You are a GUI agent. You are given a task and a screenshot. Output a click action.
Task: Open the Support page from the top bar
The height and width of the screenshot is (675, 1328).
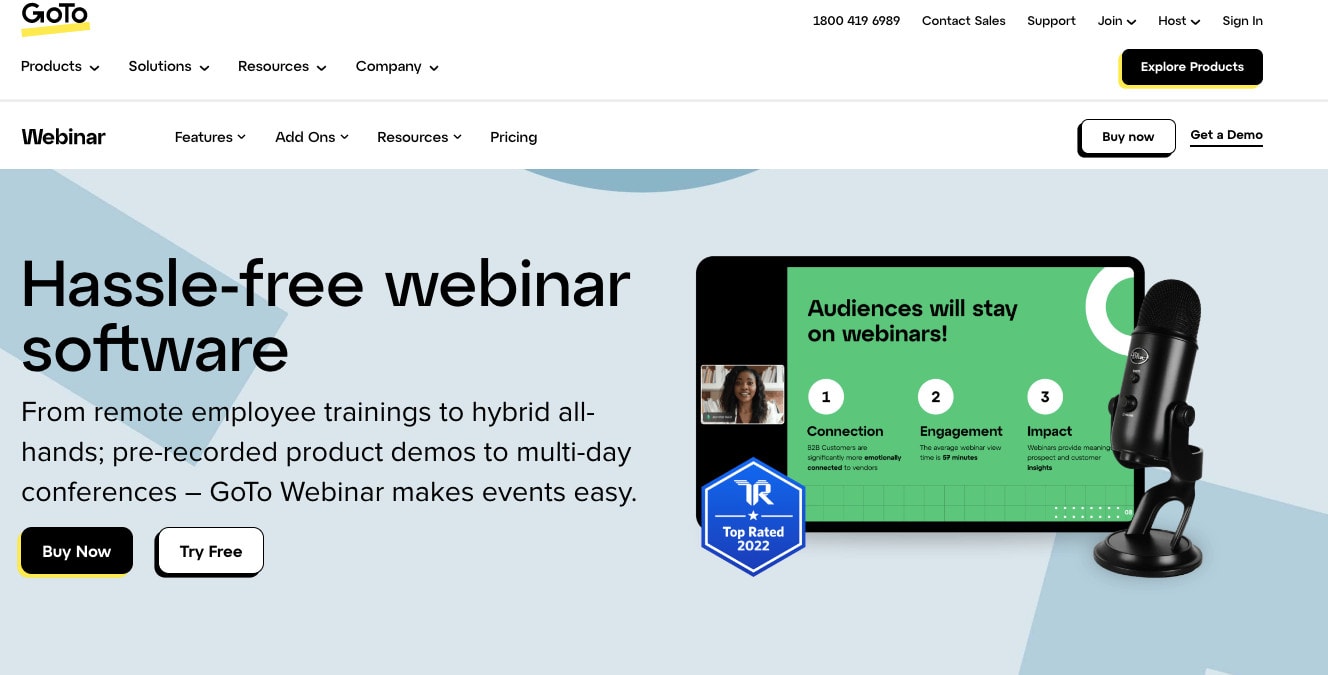click(1051, 20)
